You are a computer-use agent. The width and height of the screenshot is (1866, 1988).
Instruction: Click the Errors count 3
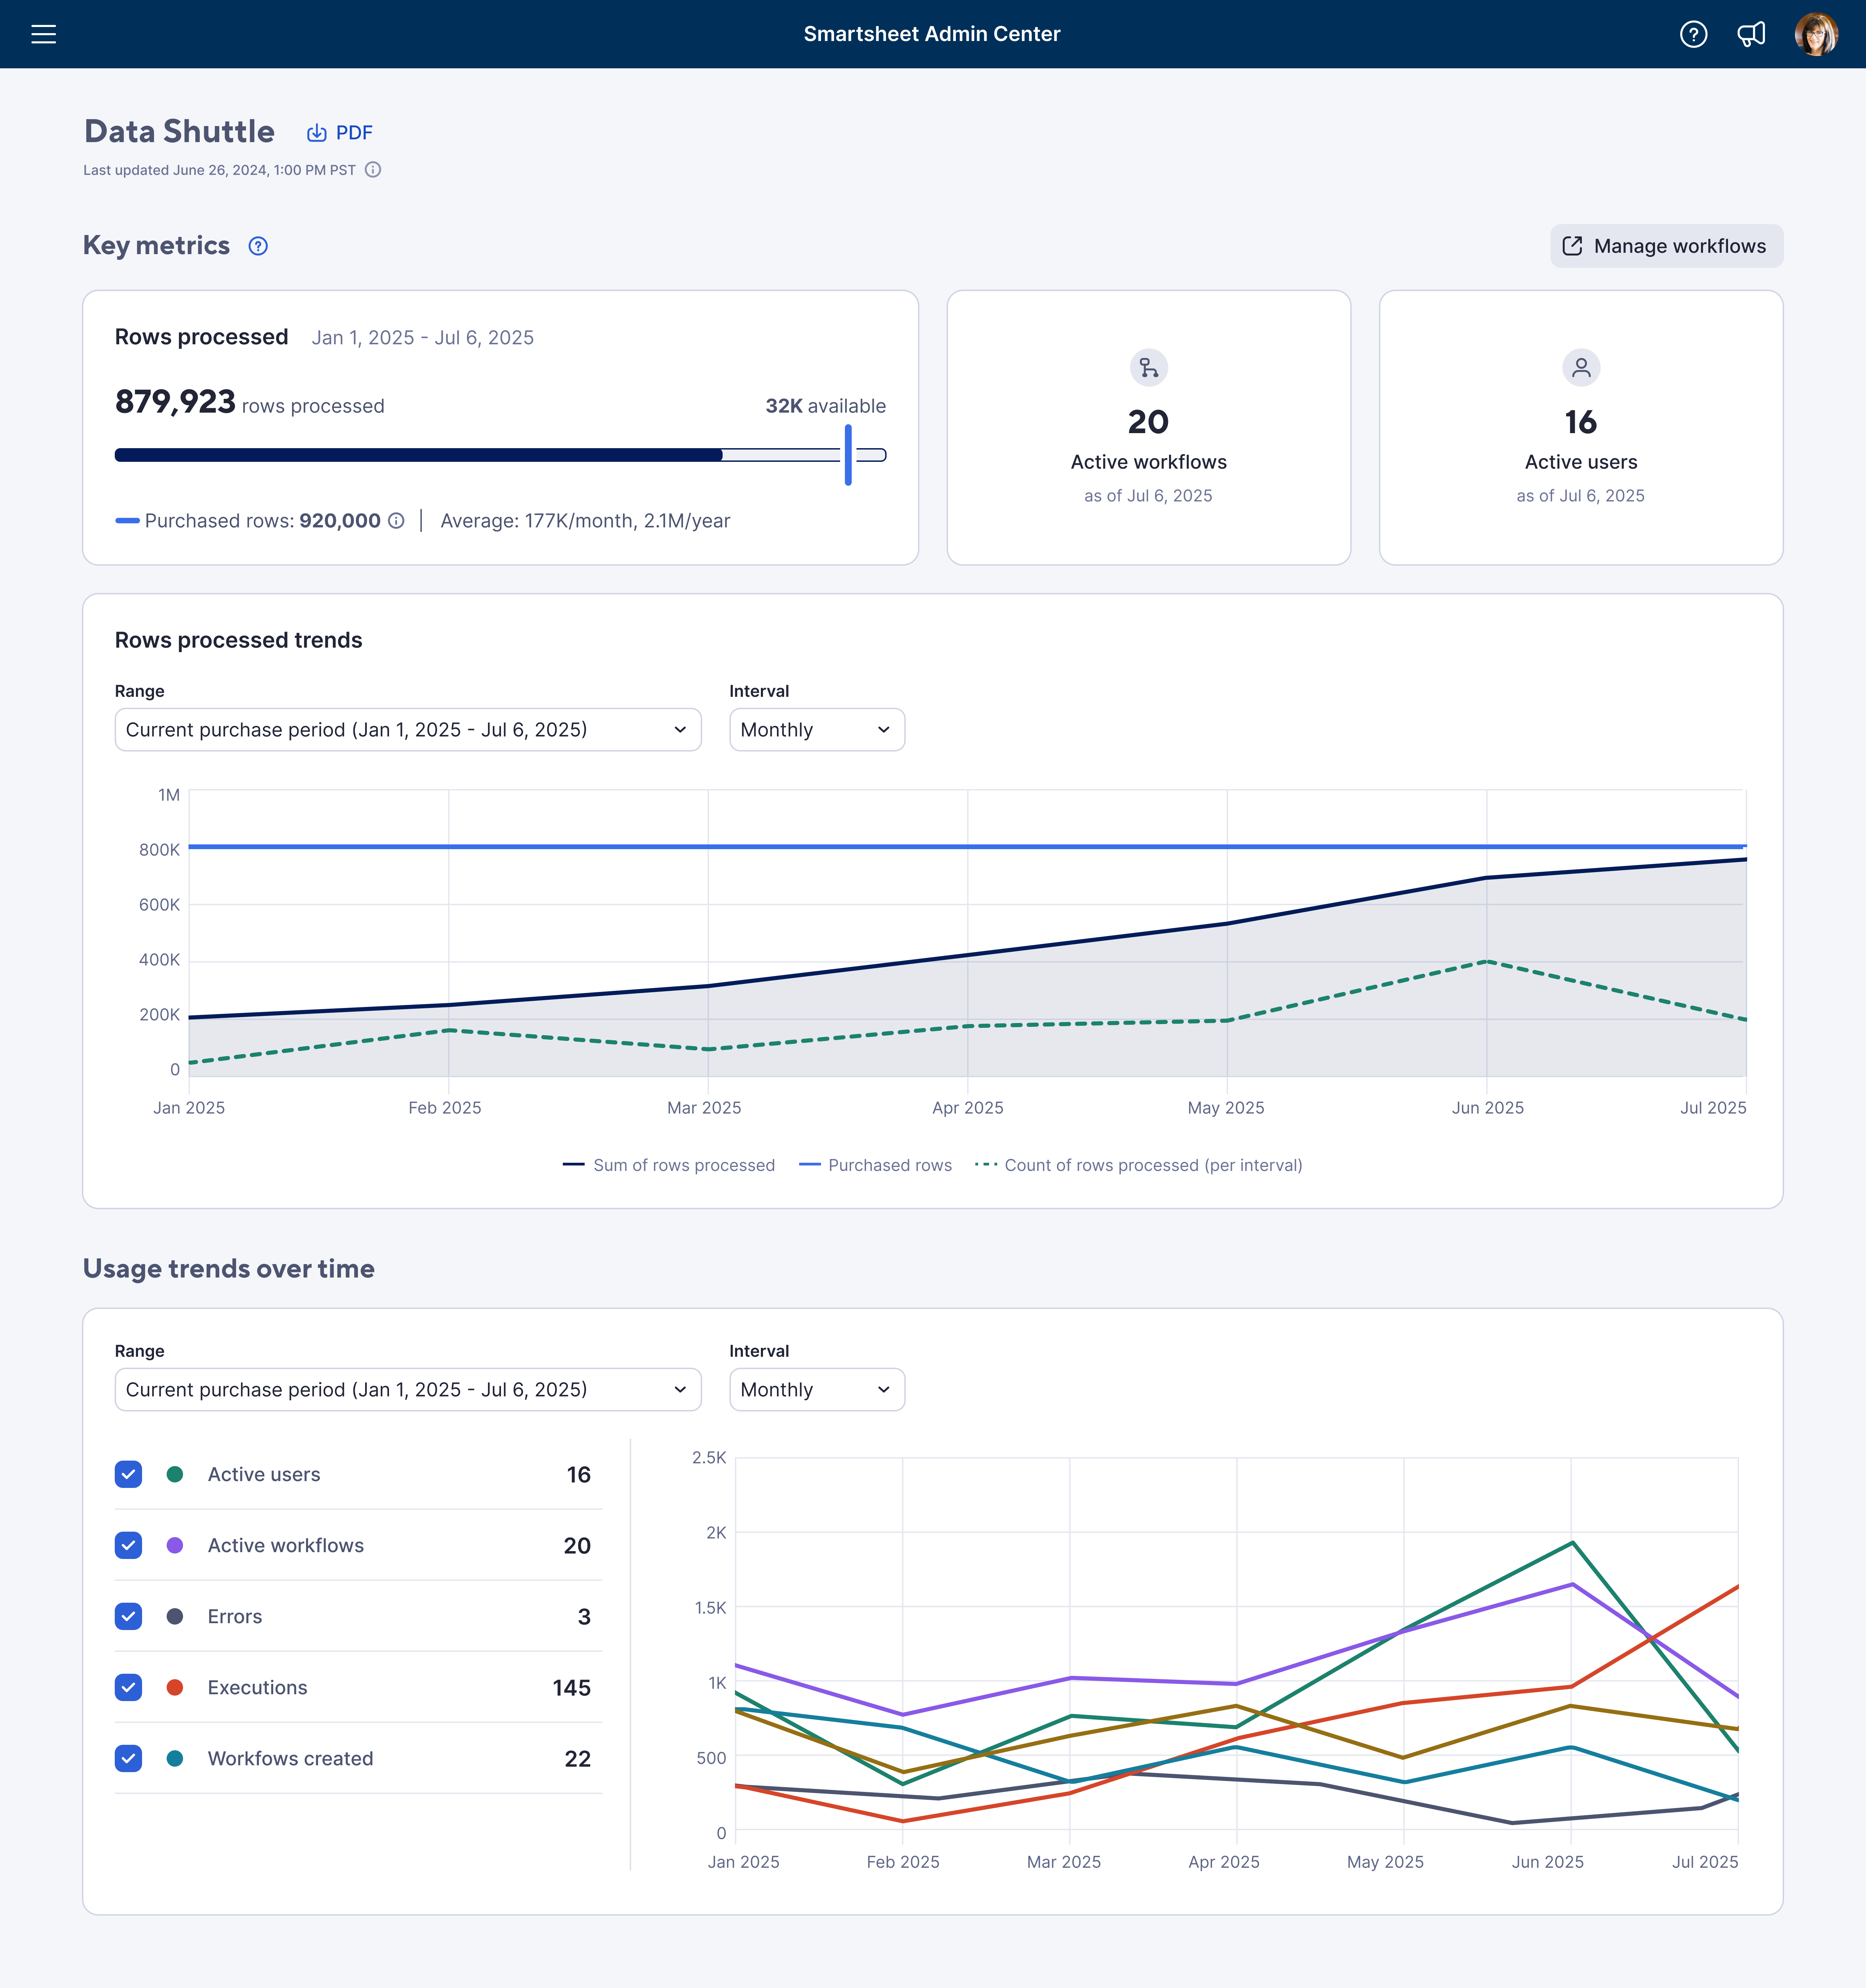pos(584,1617)
